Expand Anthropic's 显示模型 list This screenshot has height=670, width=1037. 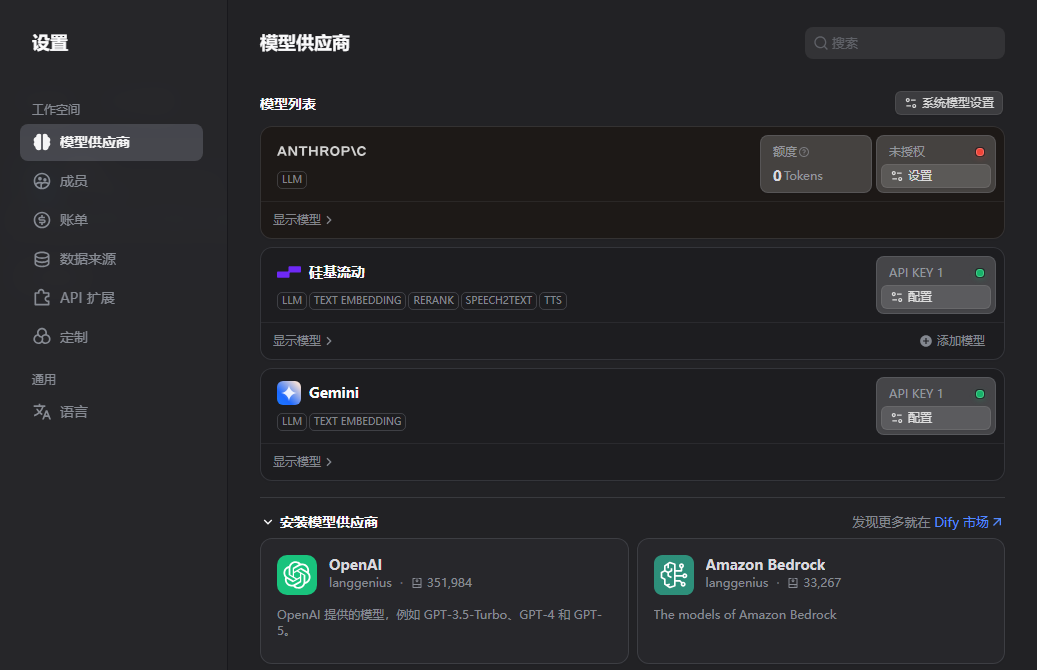tap(302, 220)
